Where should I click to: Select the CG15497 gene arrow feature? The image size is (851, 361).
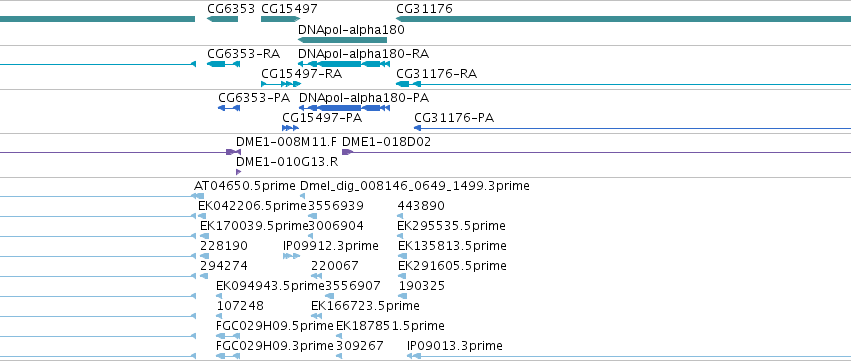[x=281, y=19]
